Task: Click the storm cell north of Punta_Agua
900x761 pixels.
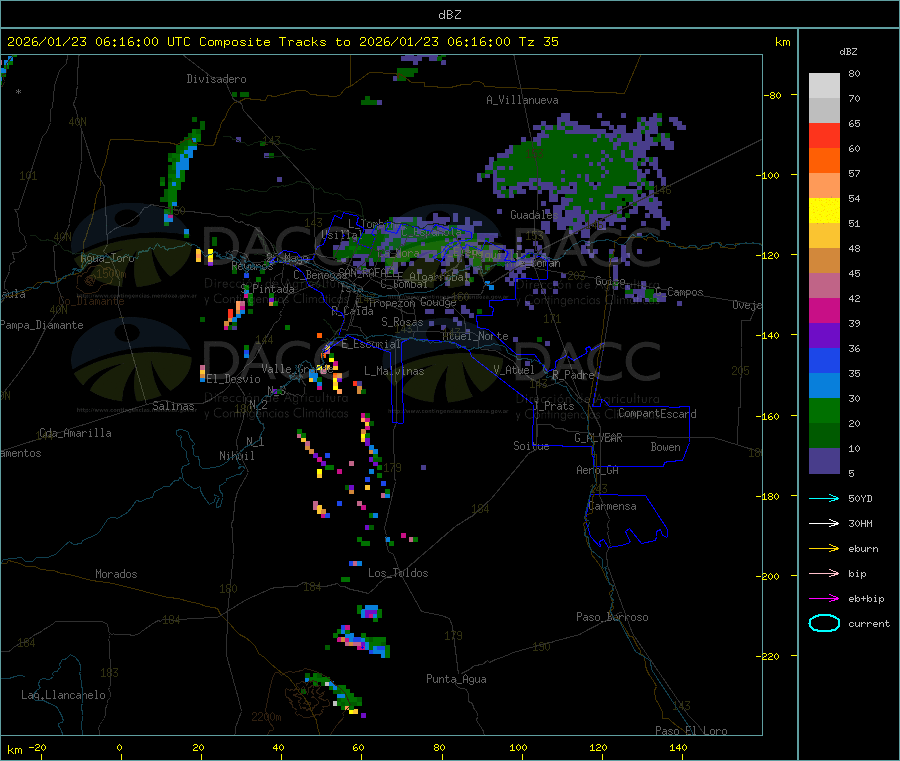Action: 363,642
